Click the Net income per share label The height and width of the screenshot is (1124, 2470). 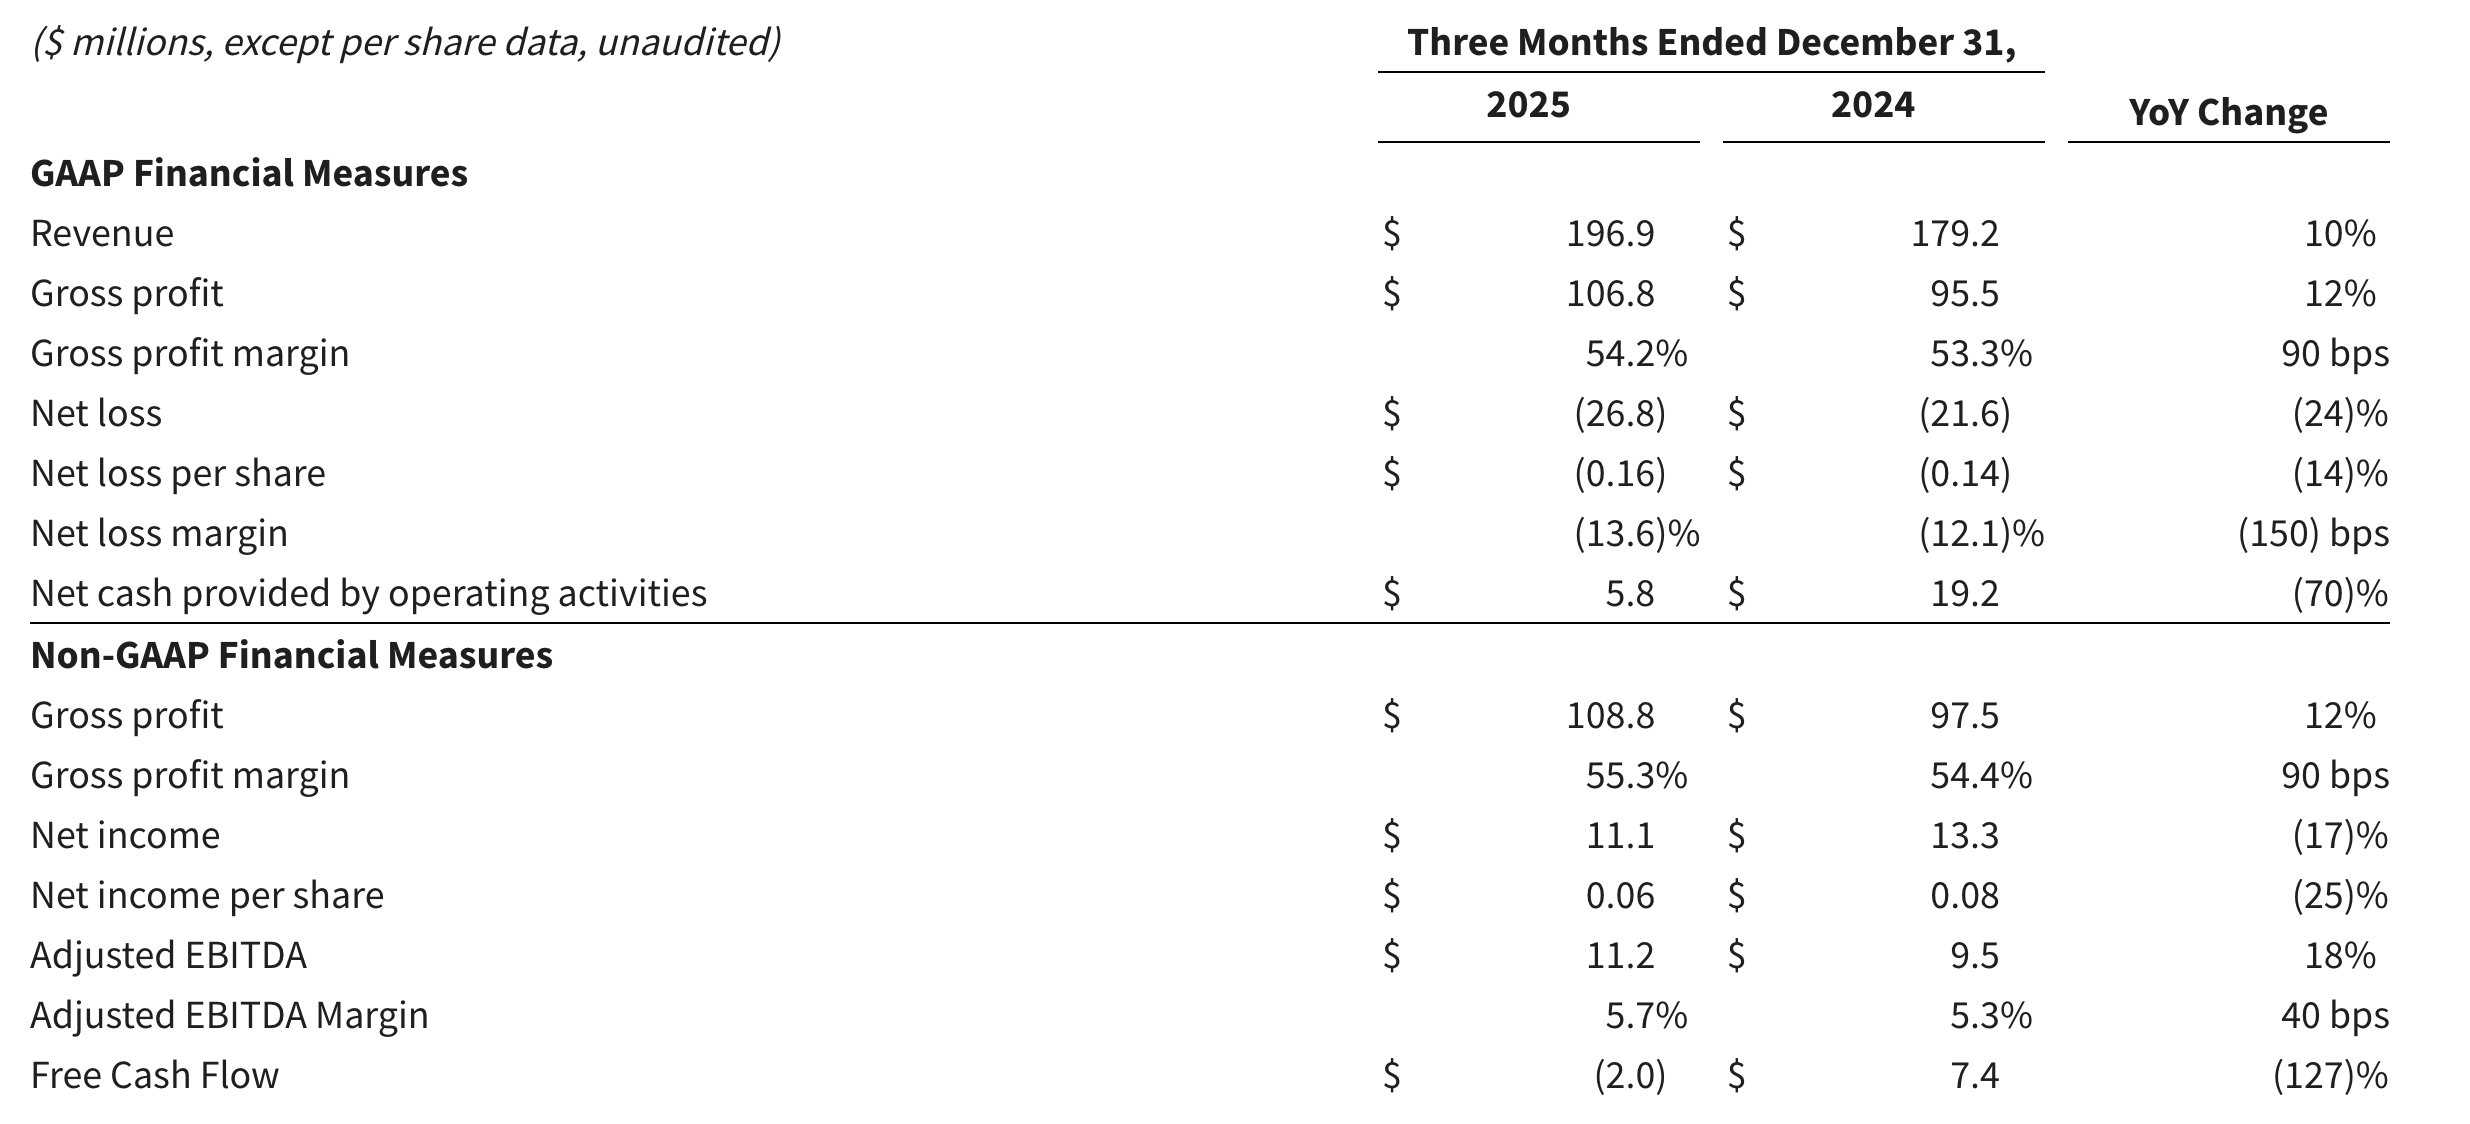[x=207, y=895]
